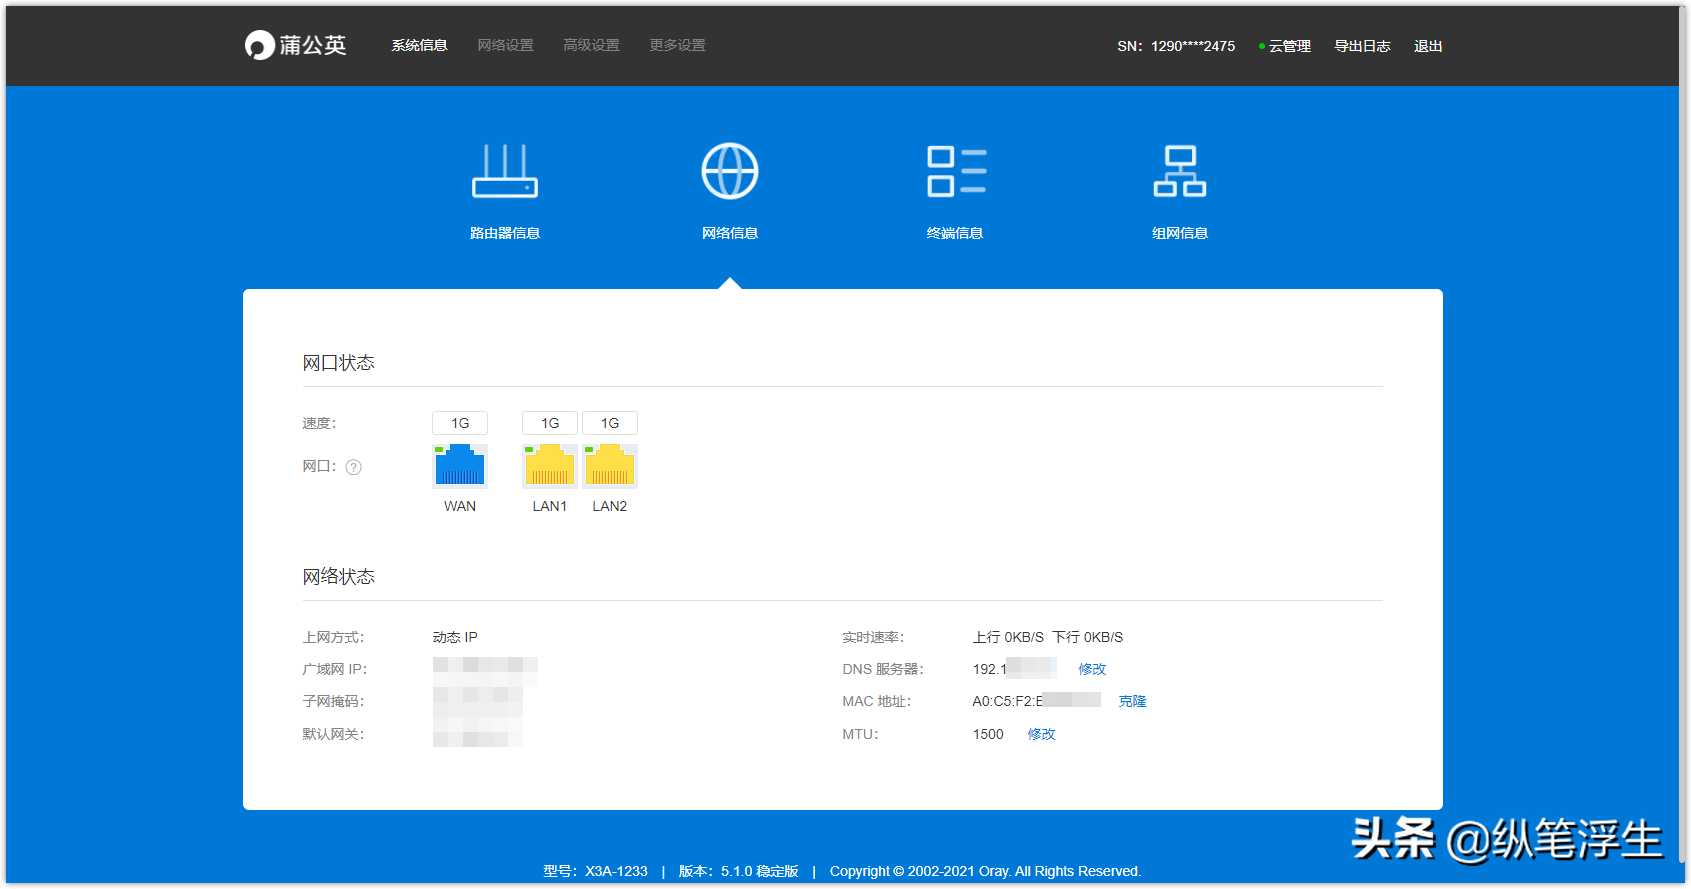Select the network info (网络信息) globe icon
This screenshot has width=1691, height=889.
point(730,171)
